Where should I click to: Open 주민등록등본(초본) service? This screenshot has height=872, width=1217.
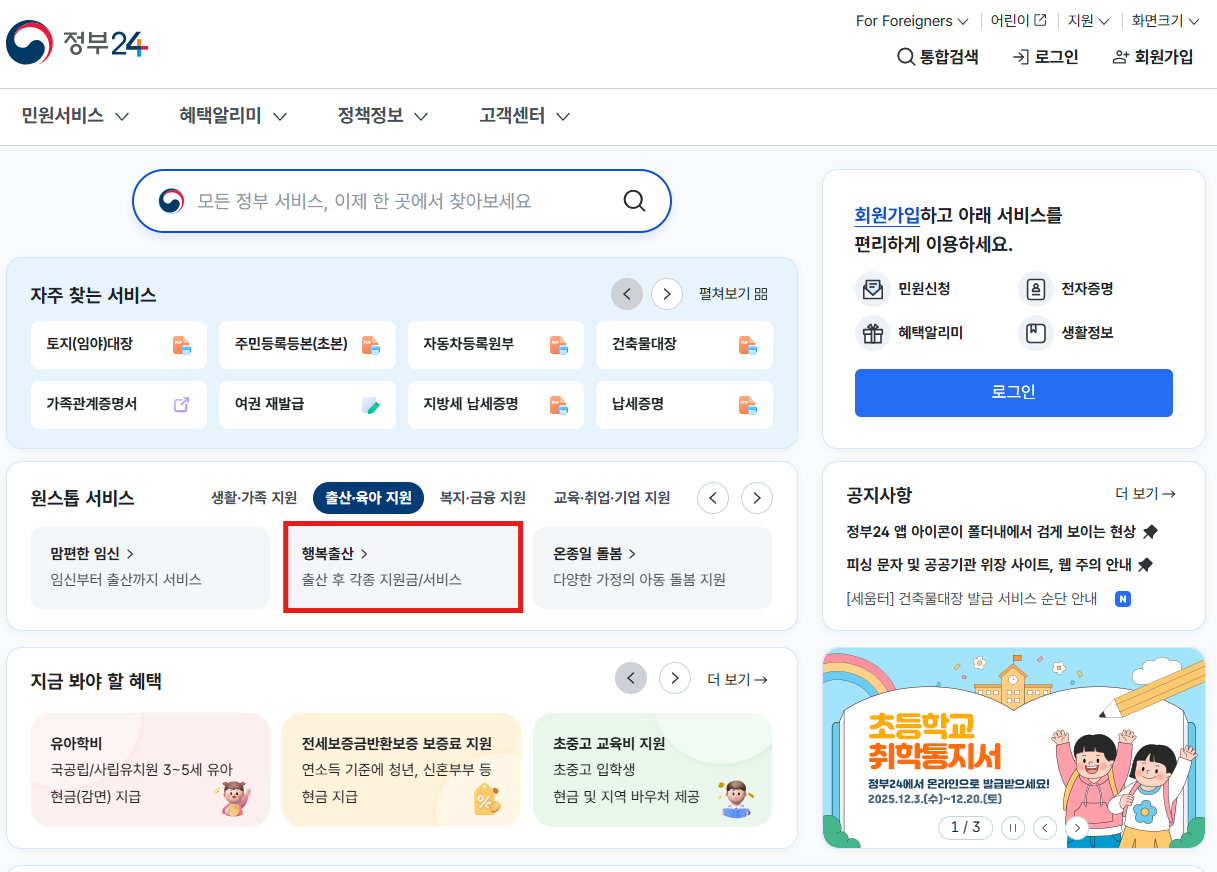[307, 345]
